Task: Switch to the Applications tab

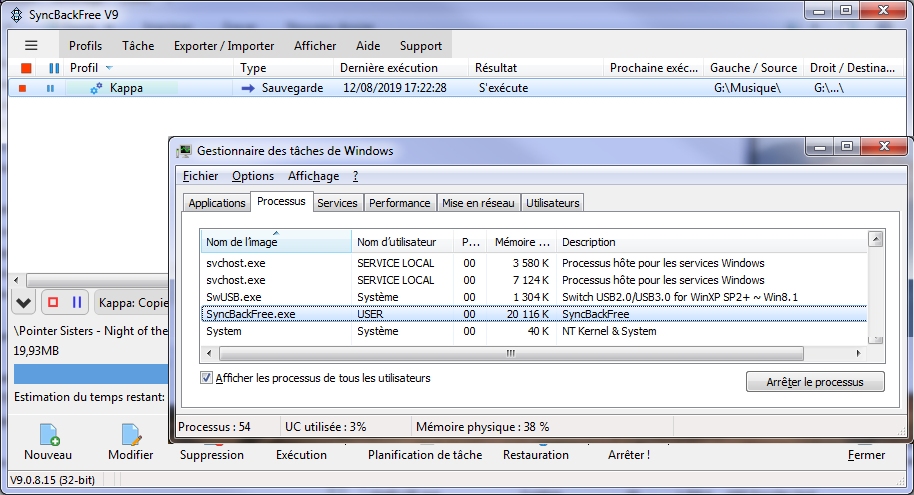Action: pos(217,203)
